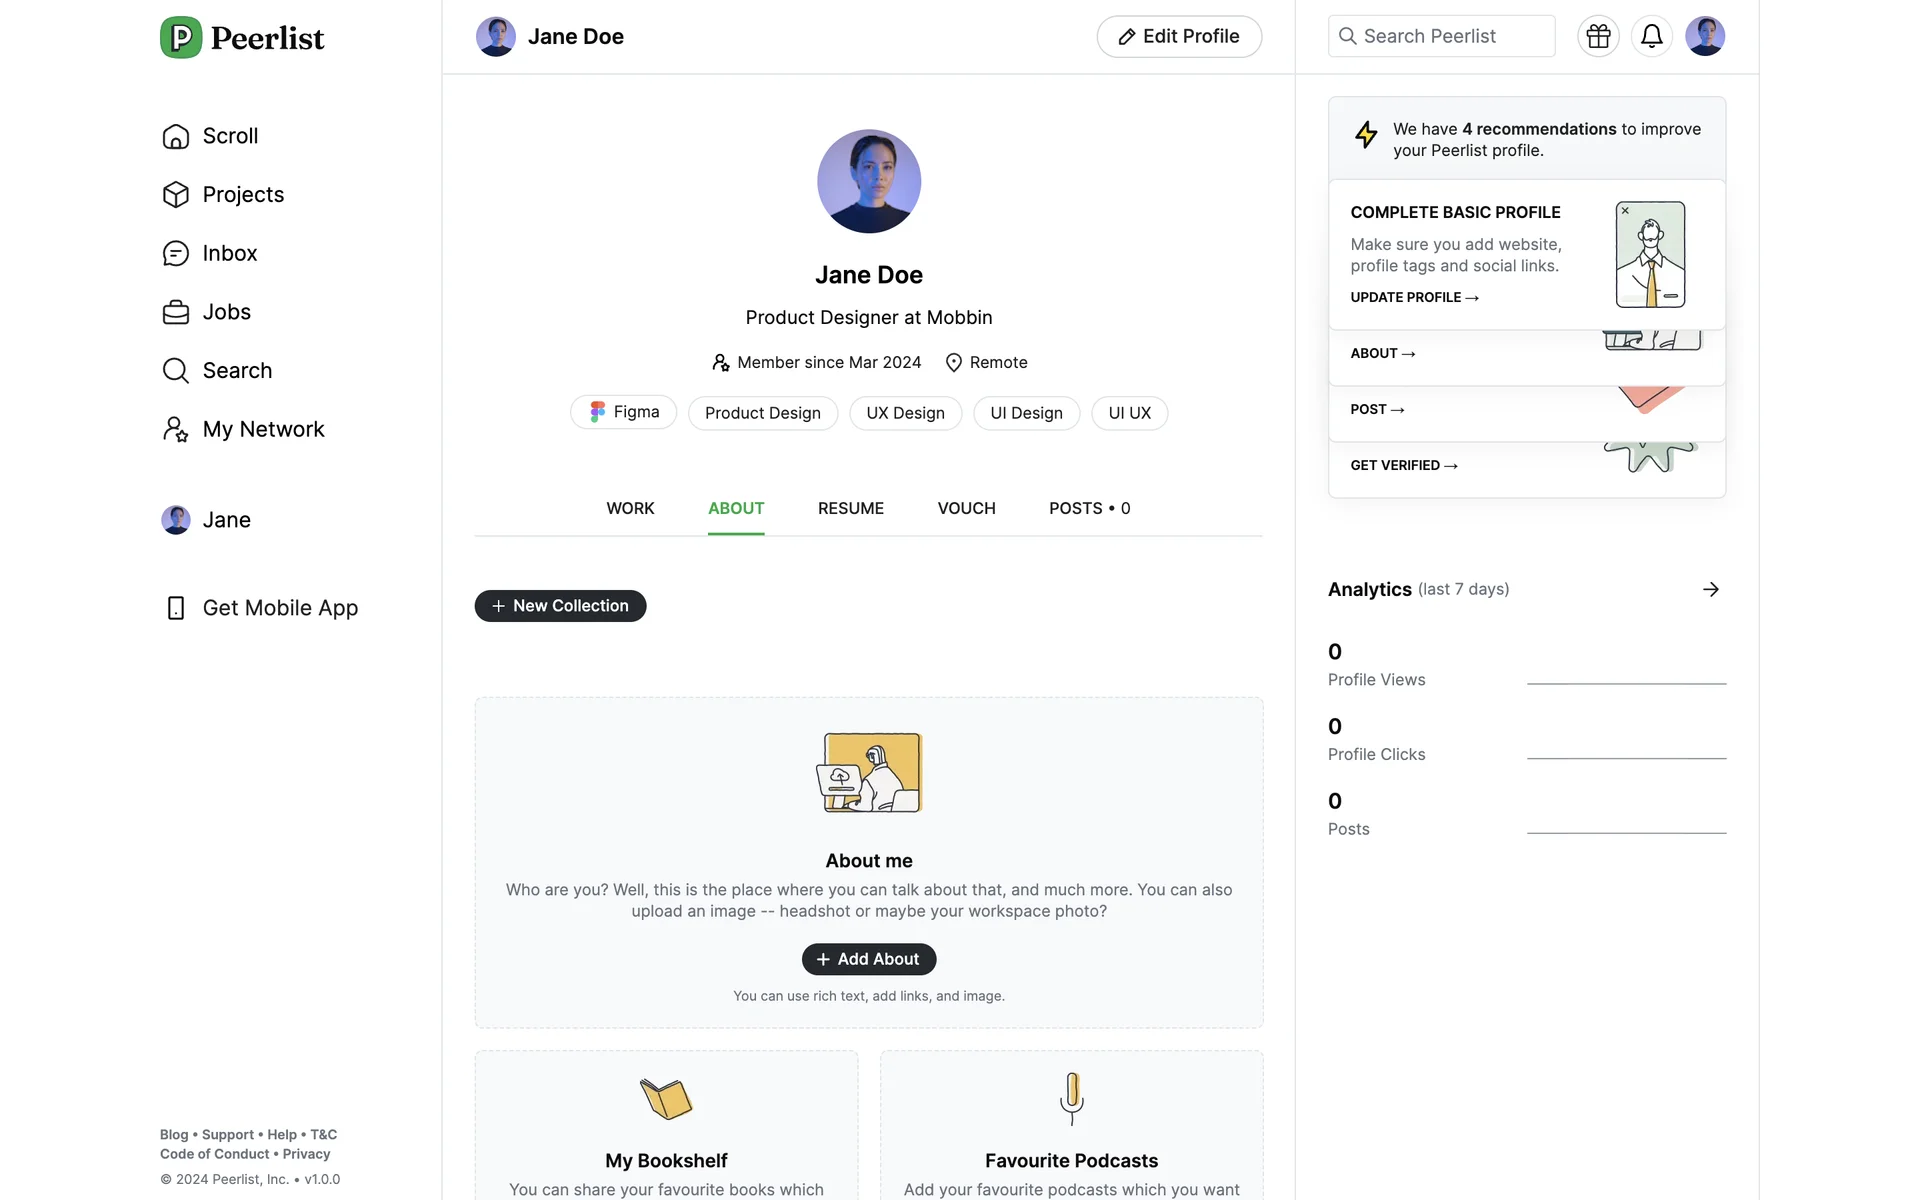Expand Analytics with the arrow
Viewport: 1920px width, 1200px height.
pyautogui.click(x=1710, y=590)
